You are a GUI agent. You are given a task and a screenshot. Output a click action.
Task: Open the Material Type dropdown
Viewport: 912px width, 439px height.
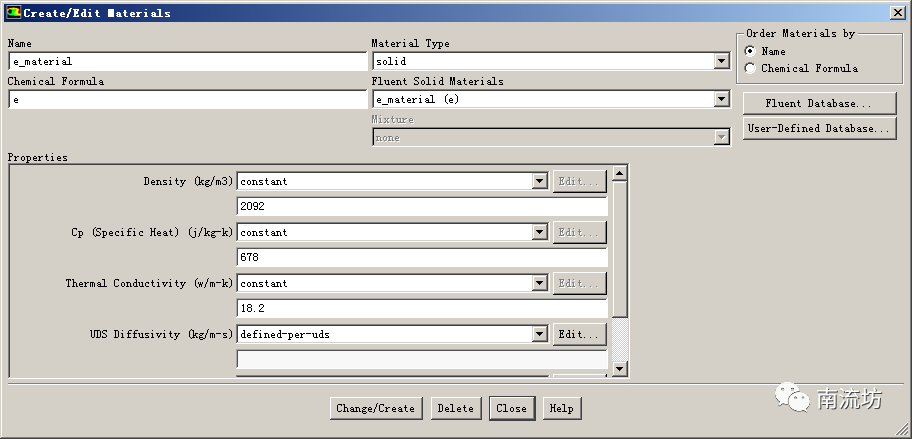(x=722, y=61)
